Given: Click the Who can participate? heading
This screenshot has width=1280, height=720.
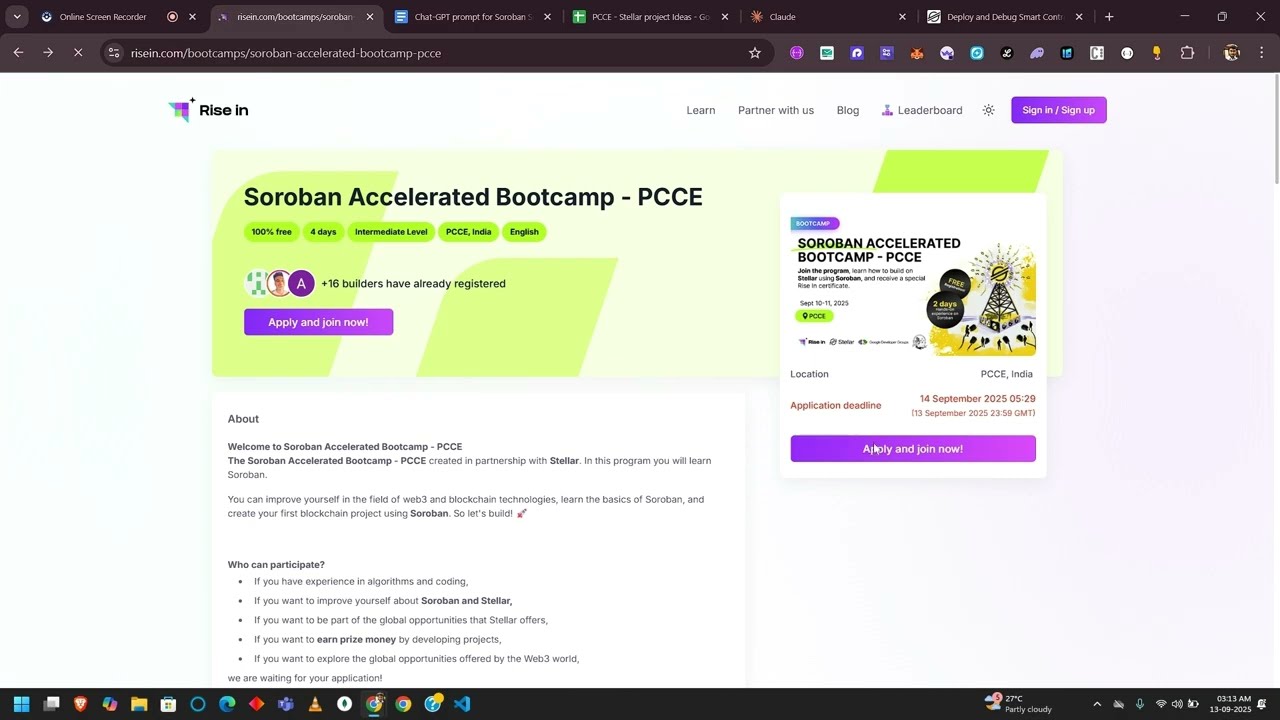Looking at the screenshot, I should pyautogui.click(x=276, y=565).
